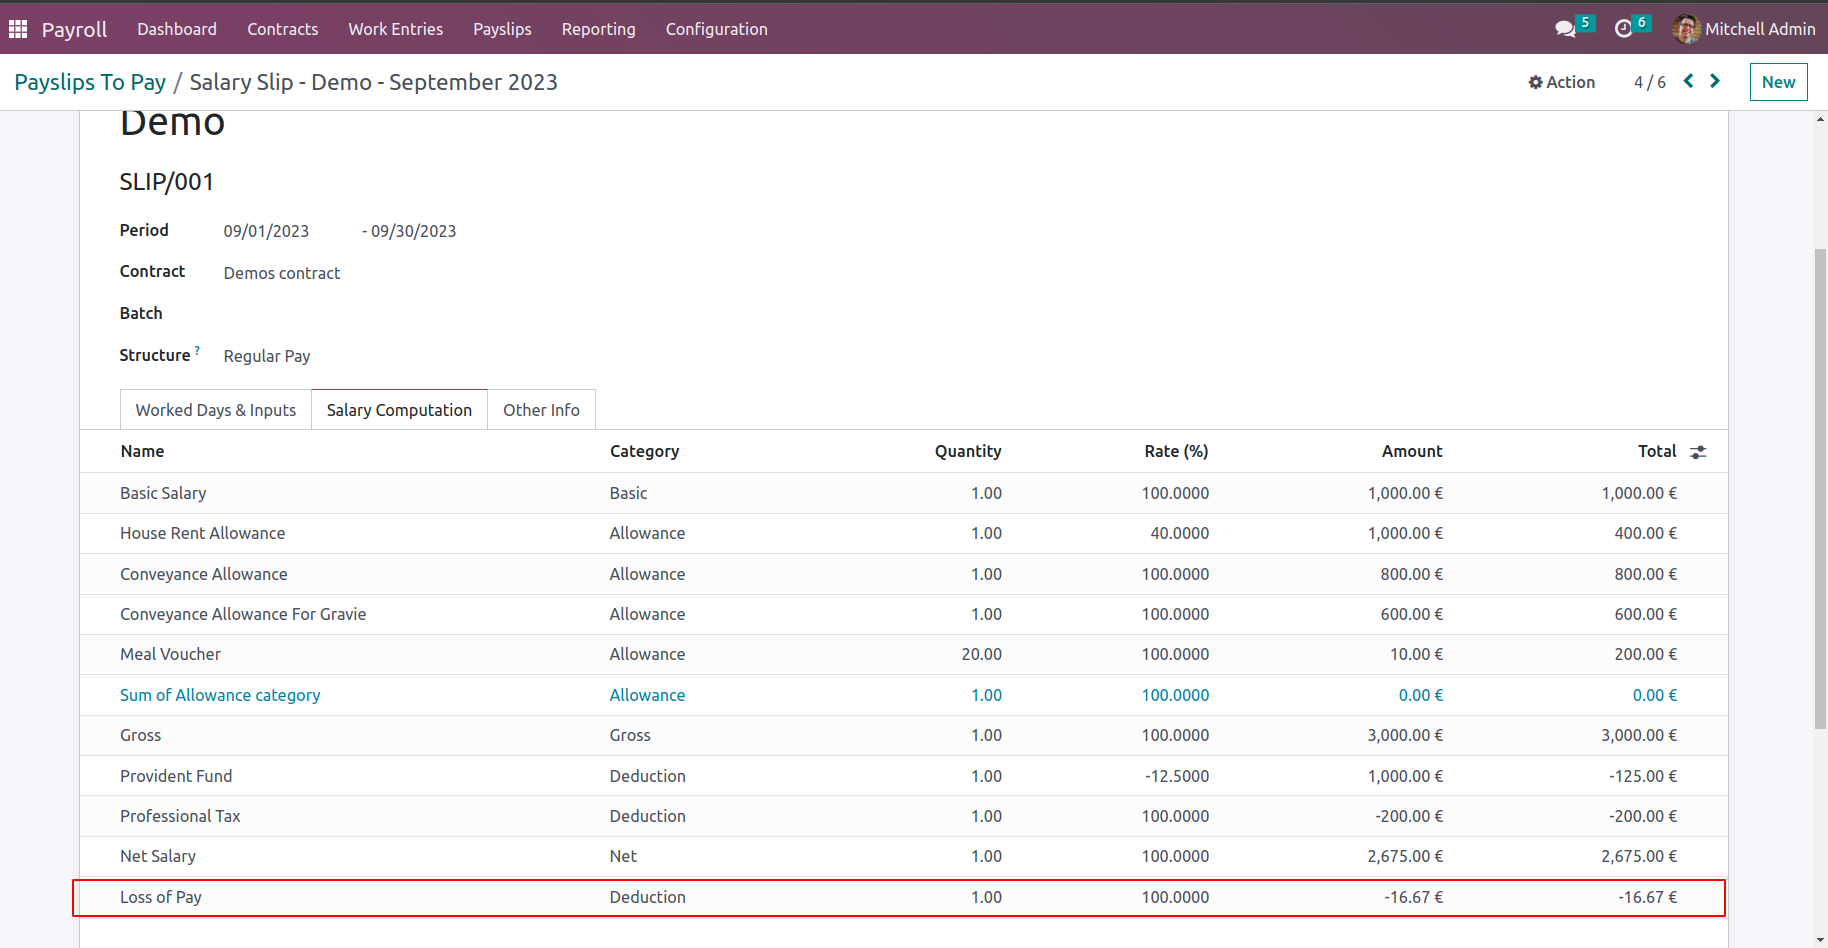Open the Structure field help tooltip
Screen dimensions: 1828x948
[197, 351]
